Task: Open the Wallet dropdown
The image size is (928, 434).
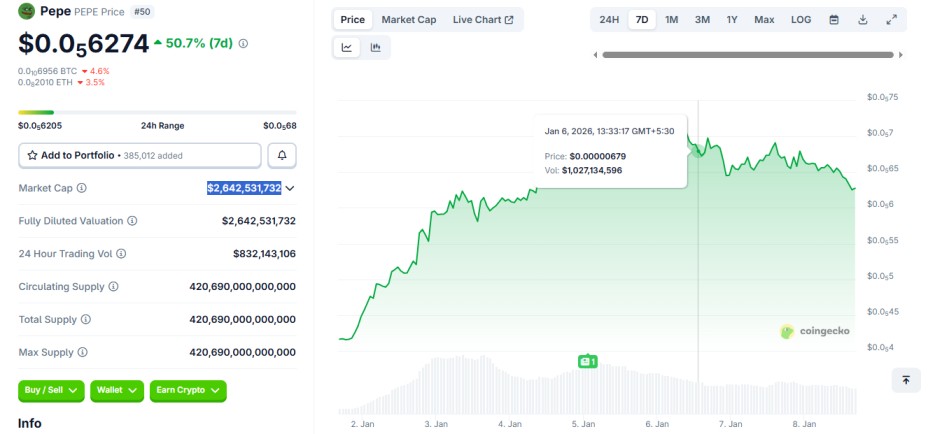Action: (117, 391)
